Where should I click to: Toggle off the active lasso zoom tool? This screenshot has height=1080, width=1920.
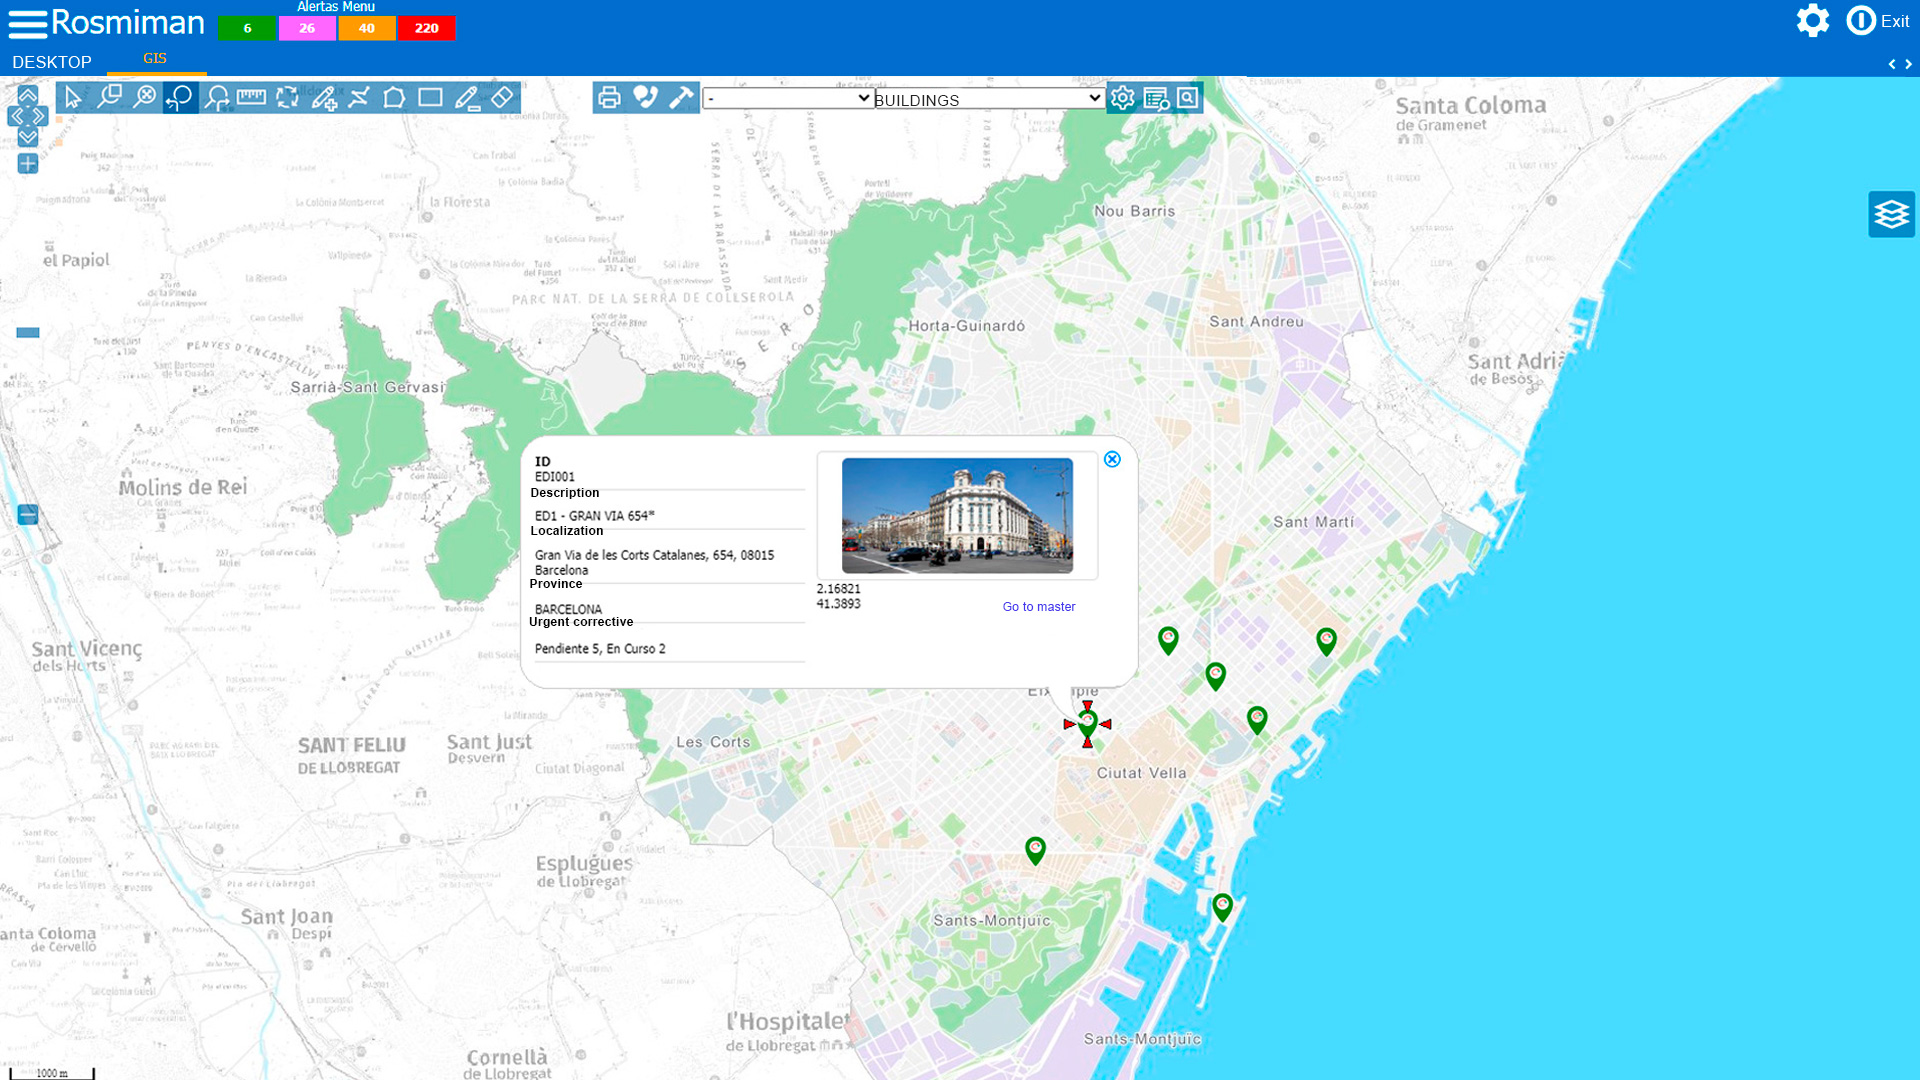pos(181,97)
